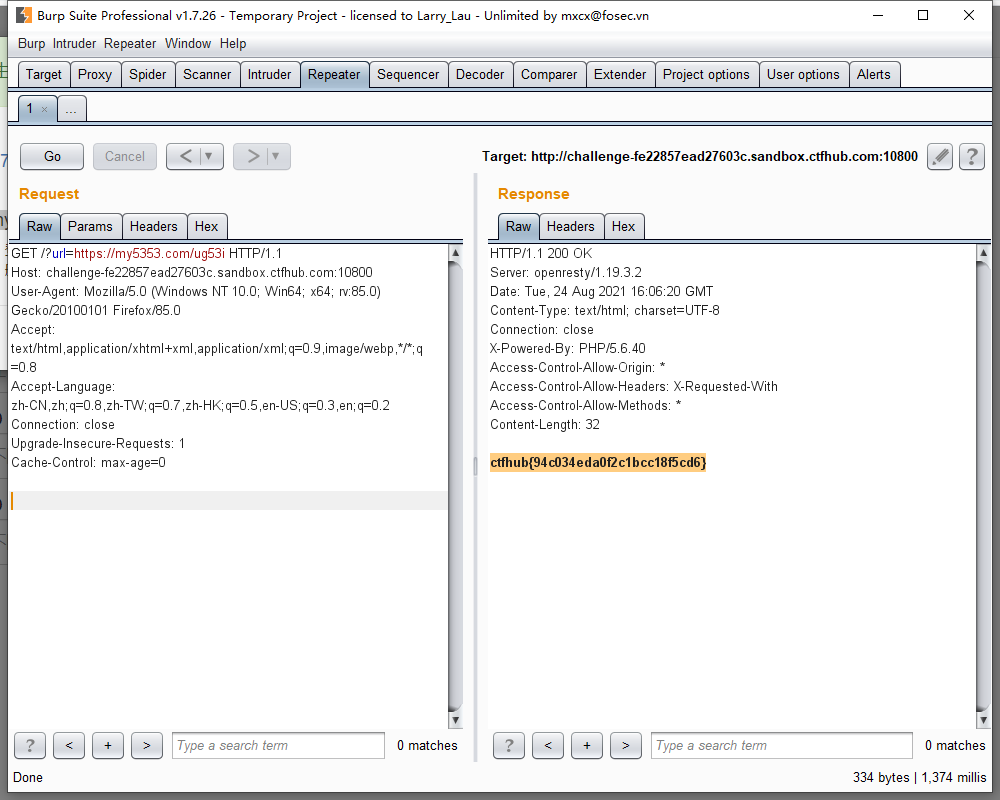Open back history dropdown arrow
The height and width of the screenshot is (800, 1000).
point(209,156)
